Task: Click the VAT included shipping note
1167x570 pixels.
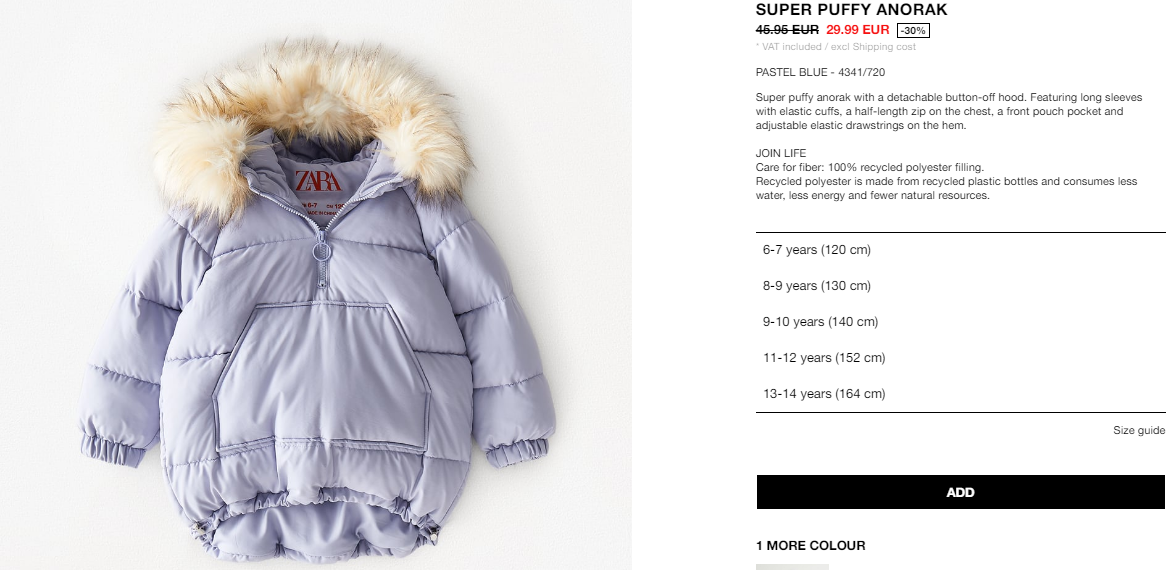Action: 836,47
